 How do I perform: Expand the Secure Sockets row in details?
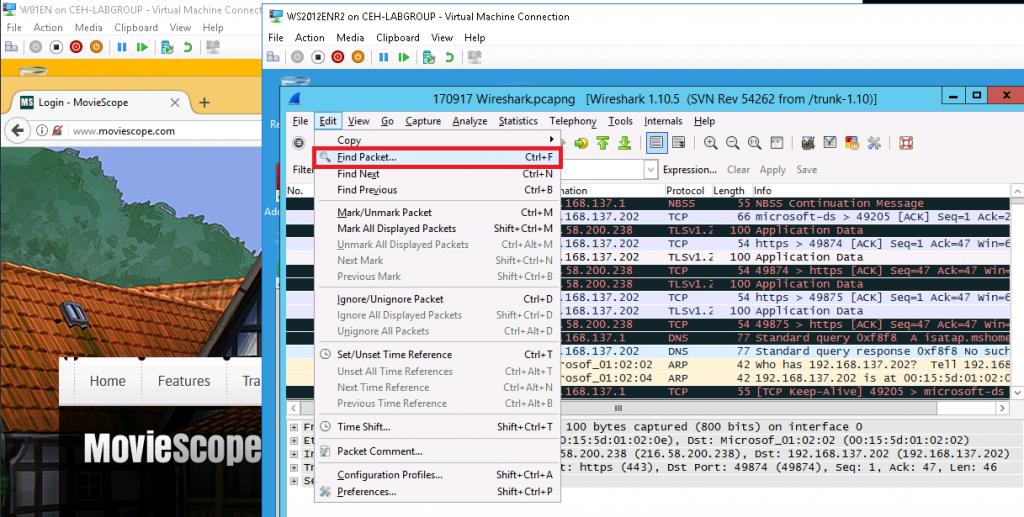294,481
